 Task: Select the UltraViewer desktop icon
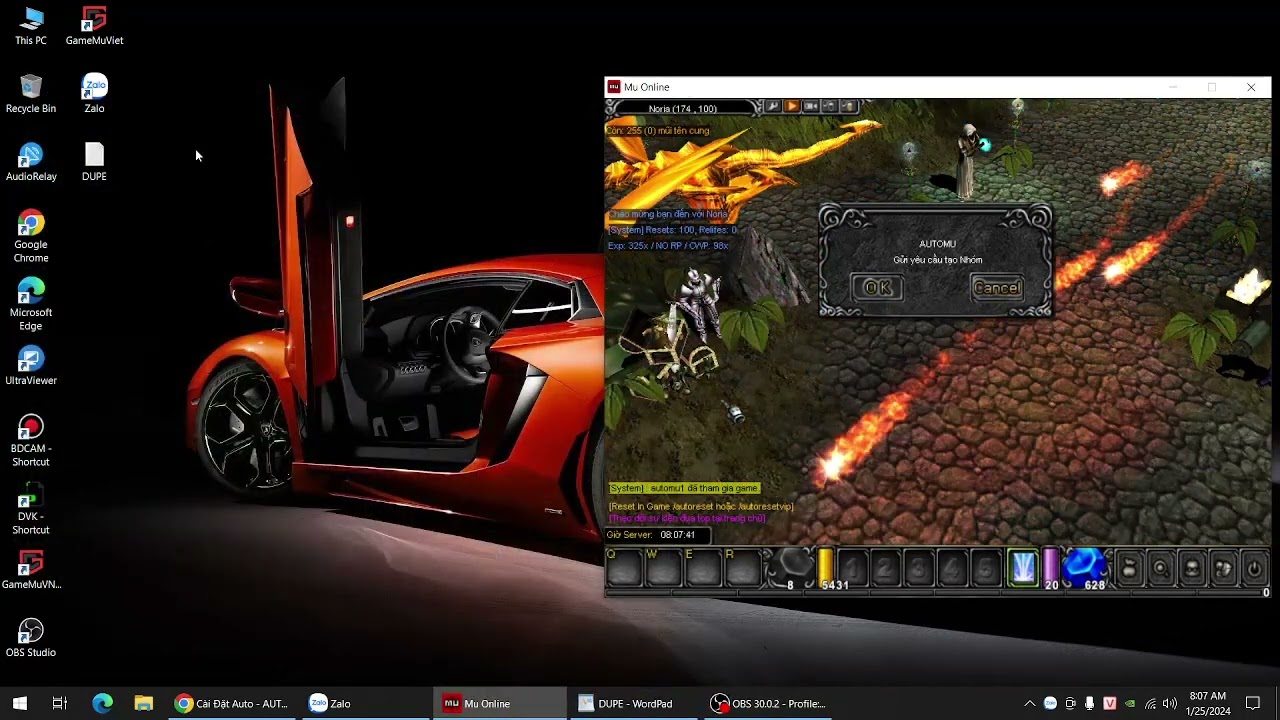coord(31,367)
